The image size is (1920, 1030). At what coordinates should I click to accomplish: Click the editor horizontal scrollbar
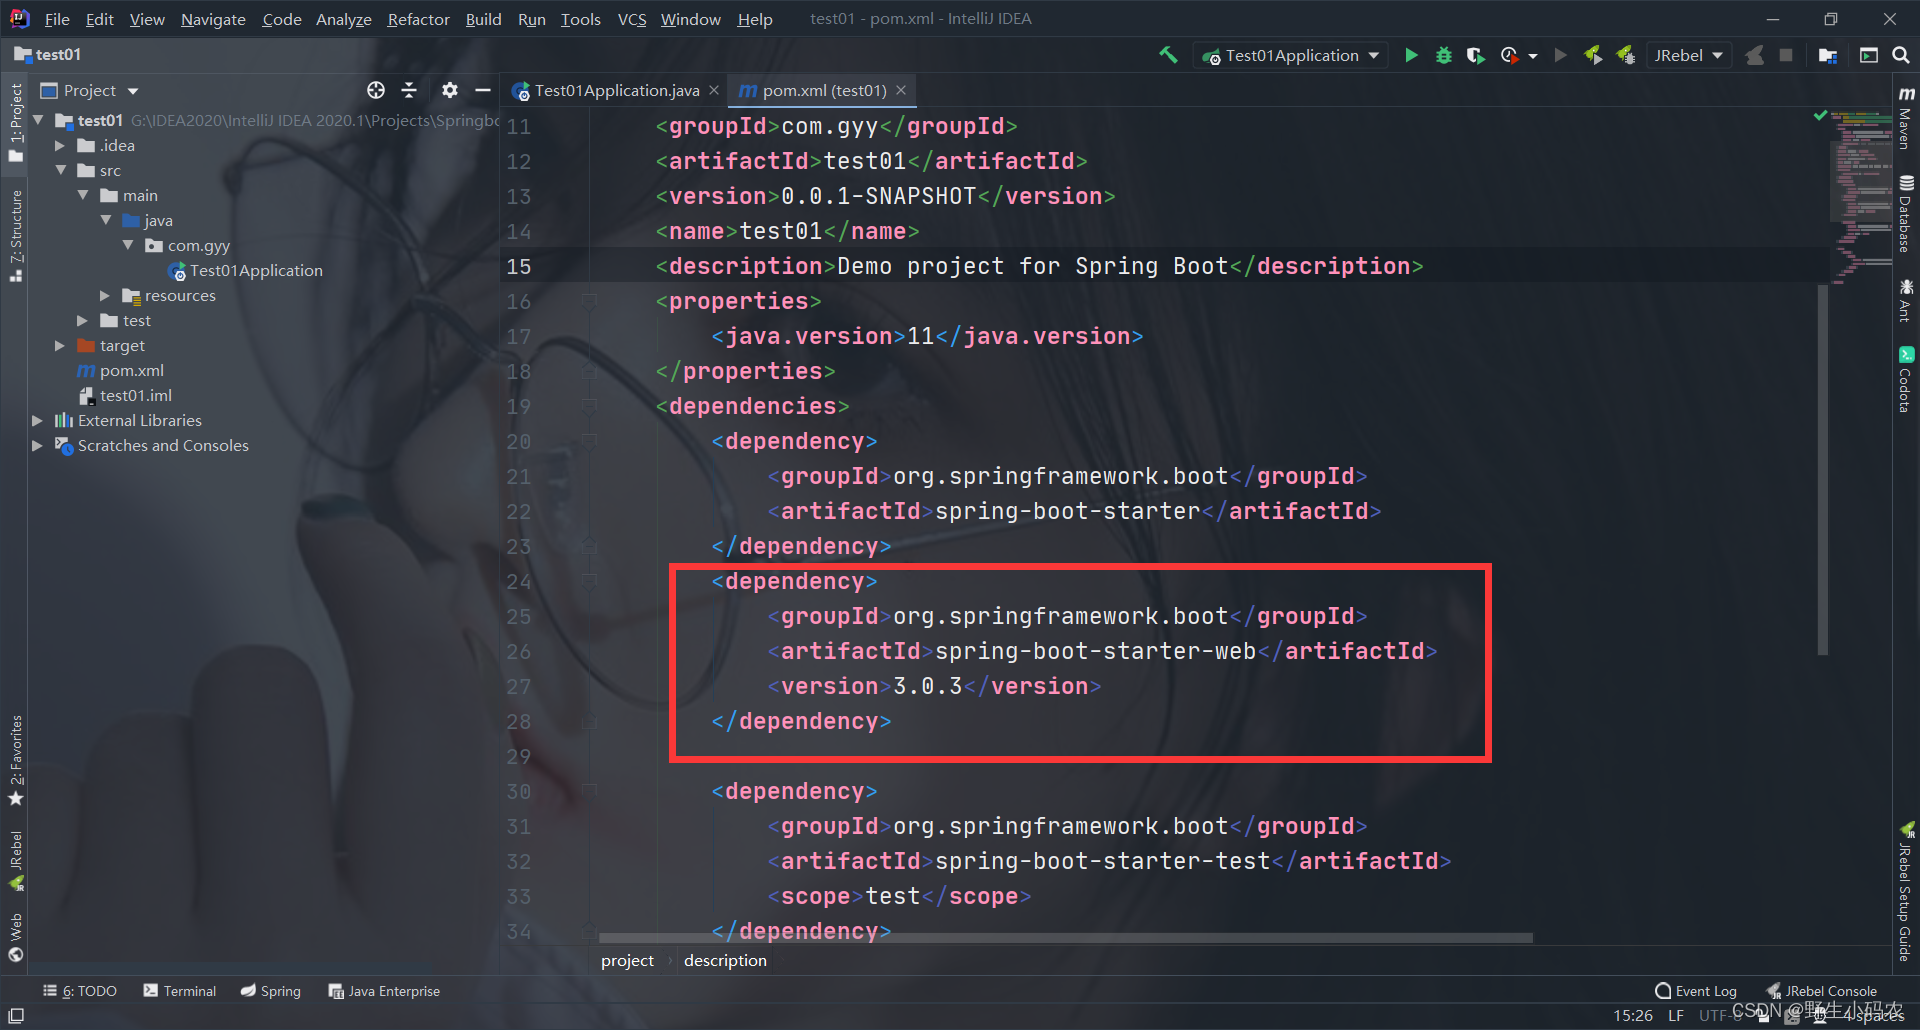(1065, 938)
